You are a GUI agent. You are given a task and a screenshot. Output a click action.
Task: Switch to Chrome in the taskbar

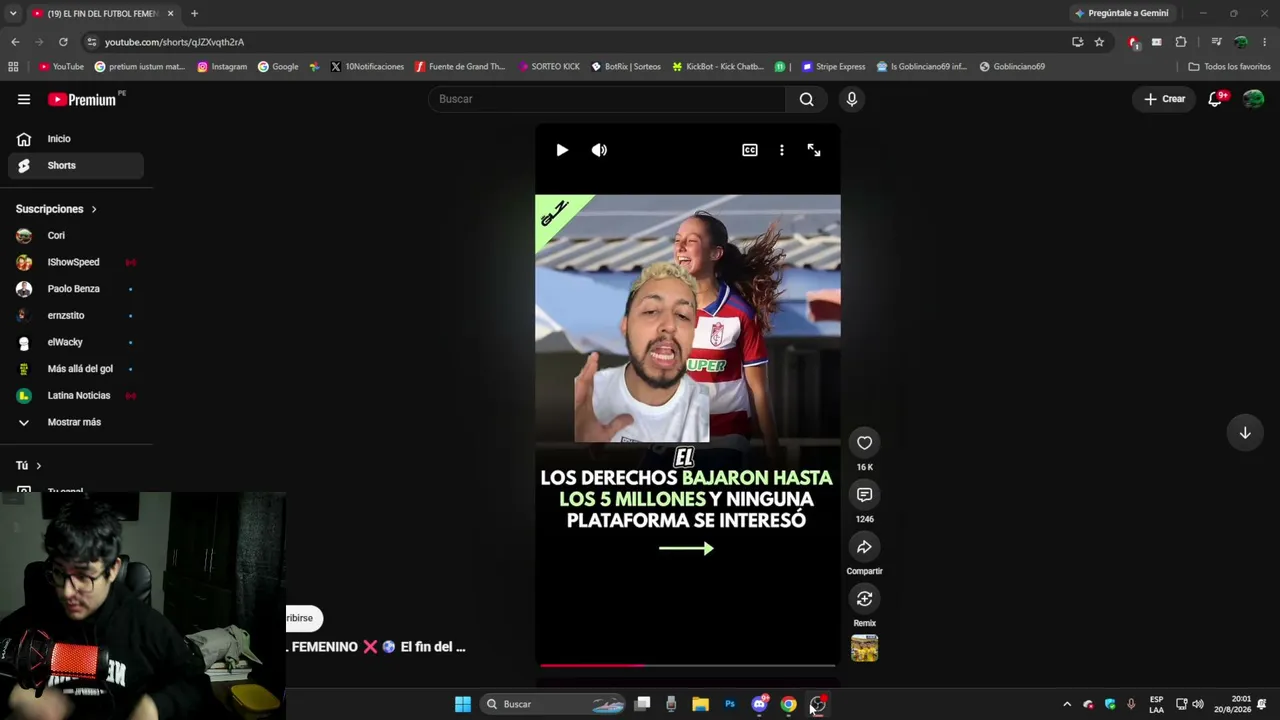click(789, 704)
